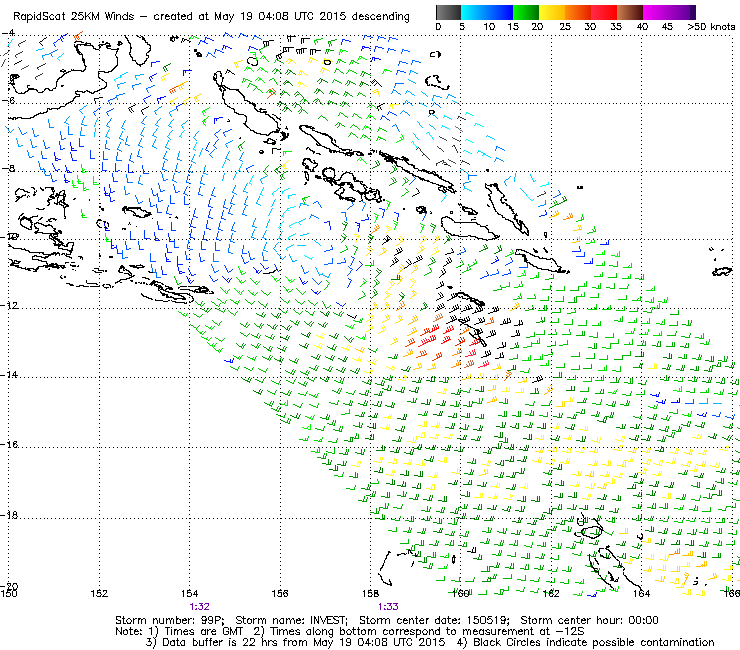Screen dimensions: 740x650
Task: Click the '156' longitude axis label
Action: [280, 593]
